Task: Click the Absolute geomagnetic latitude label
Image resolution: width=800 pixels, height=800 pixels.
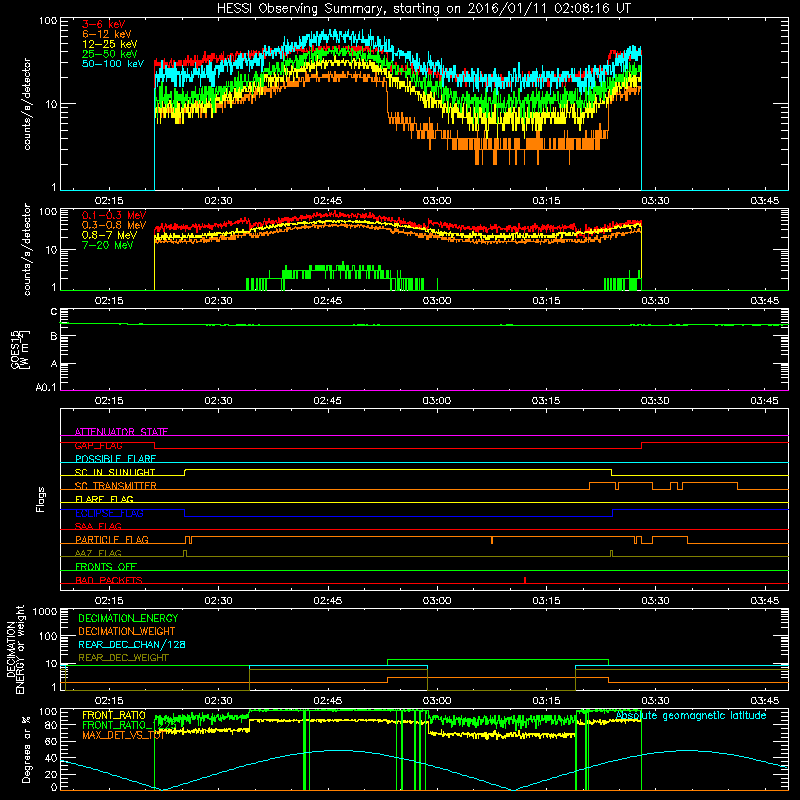Action: click(x=691, y=715)
